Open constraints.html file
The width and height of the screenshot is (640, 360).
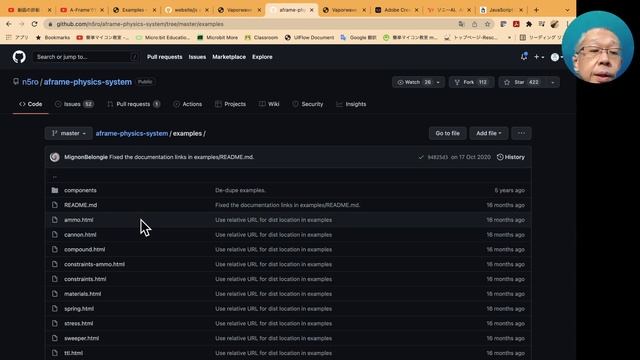coord(85,279)
